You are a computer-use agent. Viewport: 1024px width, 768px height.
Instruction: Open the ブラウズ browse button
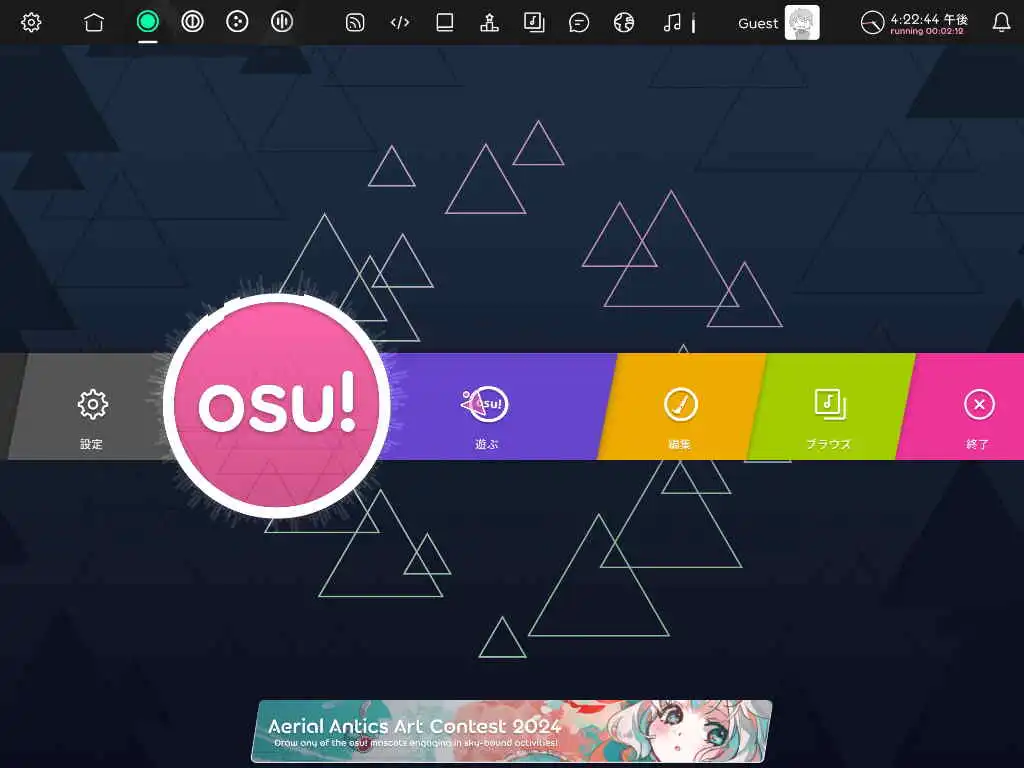830,406
